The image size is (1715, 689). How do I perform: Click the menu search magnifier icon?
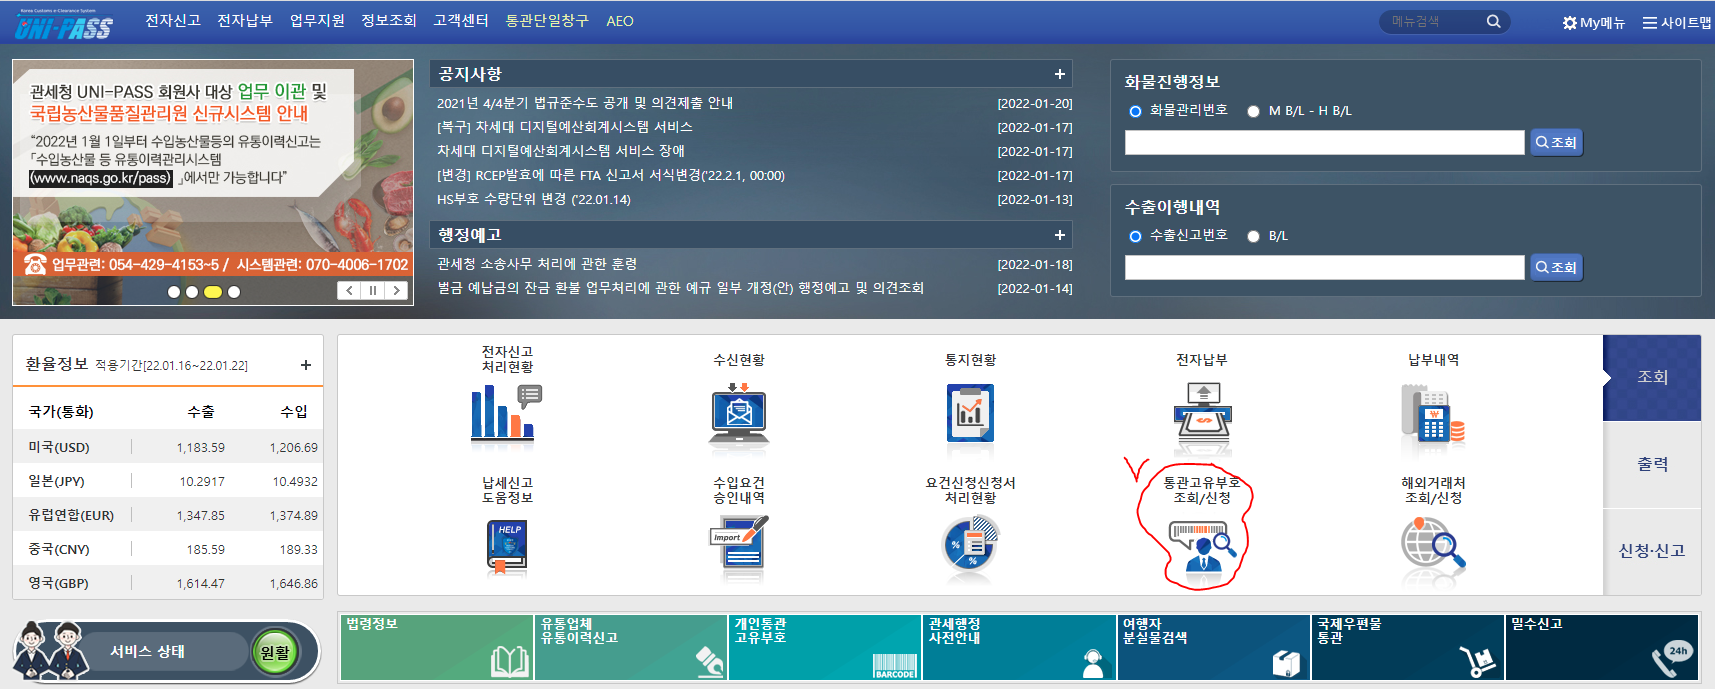(x=1493, y=21)
